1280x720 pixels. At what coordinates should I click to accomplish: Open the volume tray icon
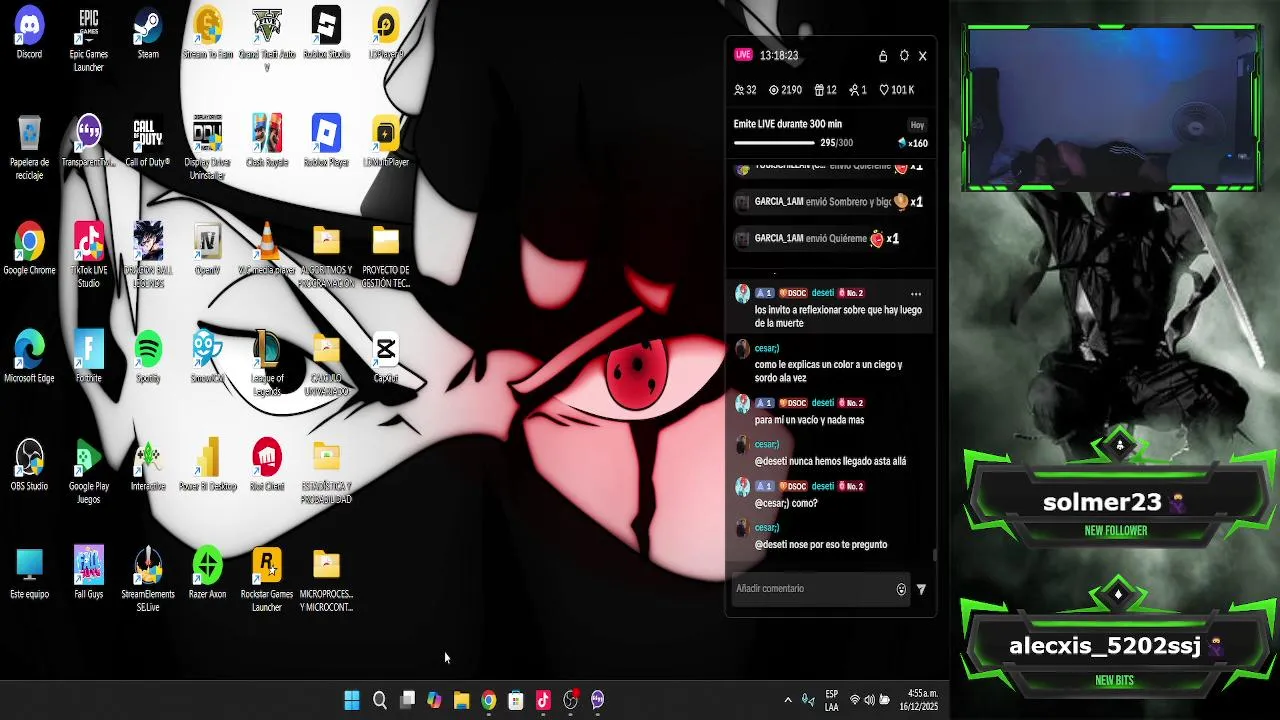tap(869, 700)
